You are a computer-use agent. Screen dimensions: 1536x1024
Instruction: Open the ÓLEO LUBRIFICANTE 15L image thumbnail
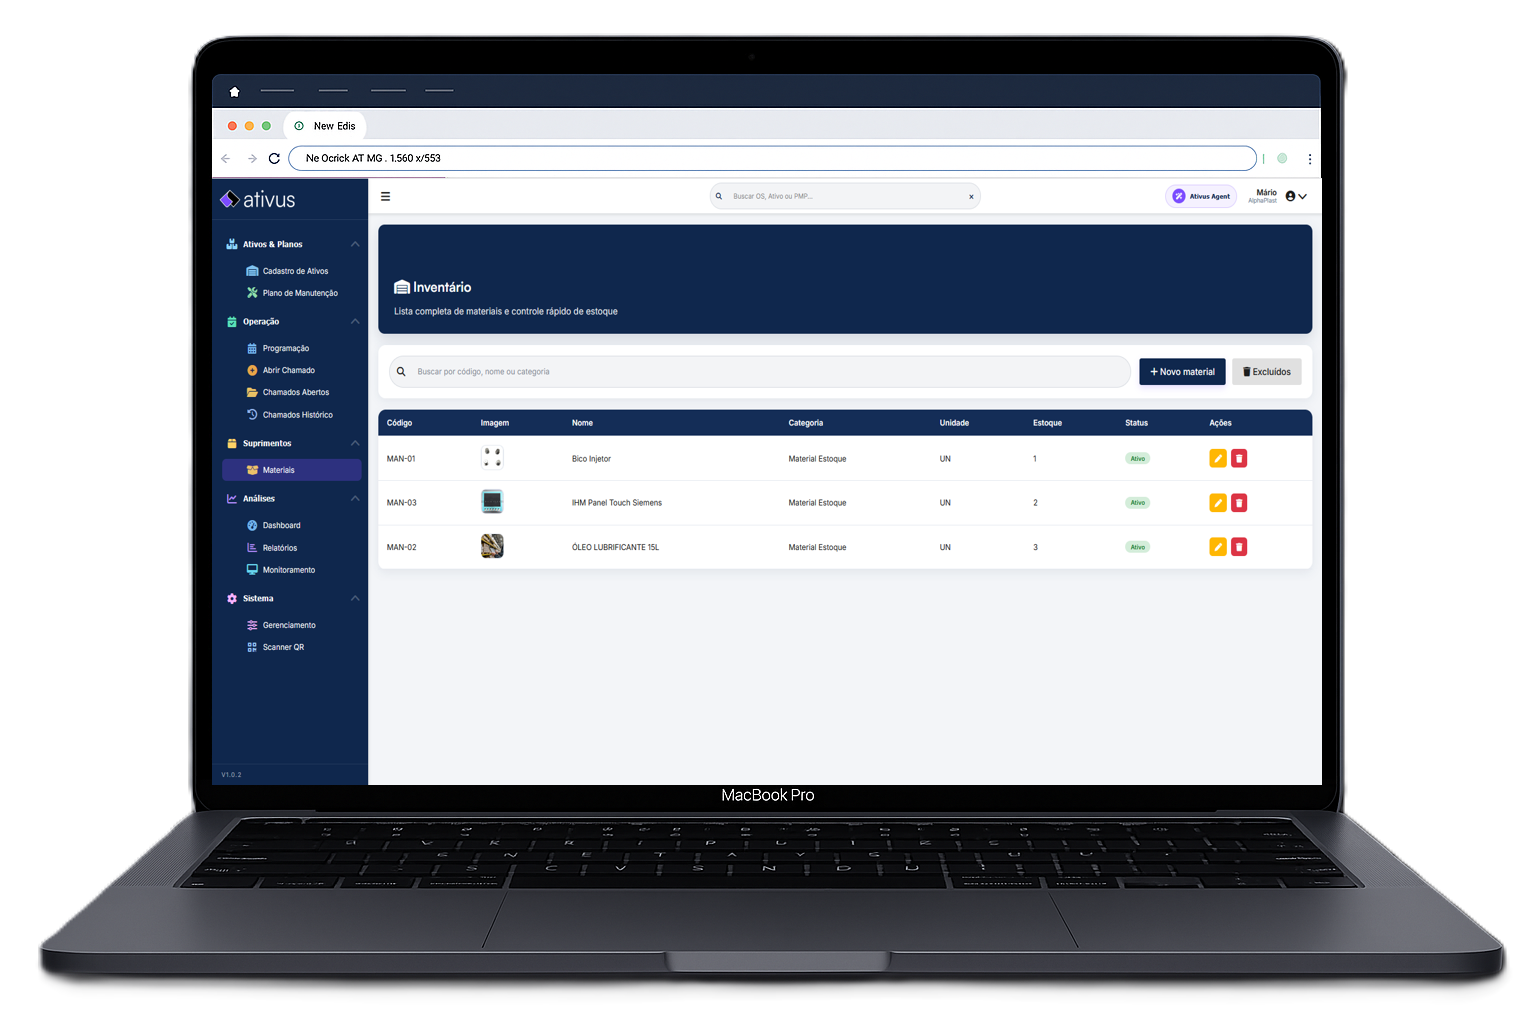(492, 546)
